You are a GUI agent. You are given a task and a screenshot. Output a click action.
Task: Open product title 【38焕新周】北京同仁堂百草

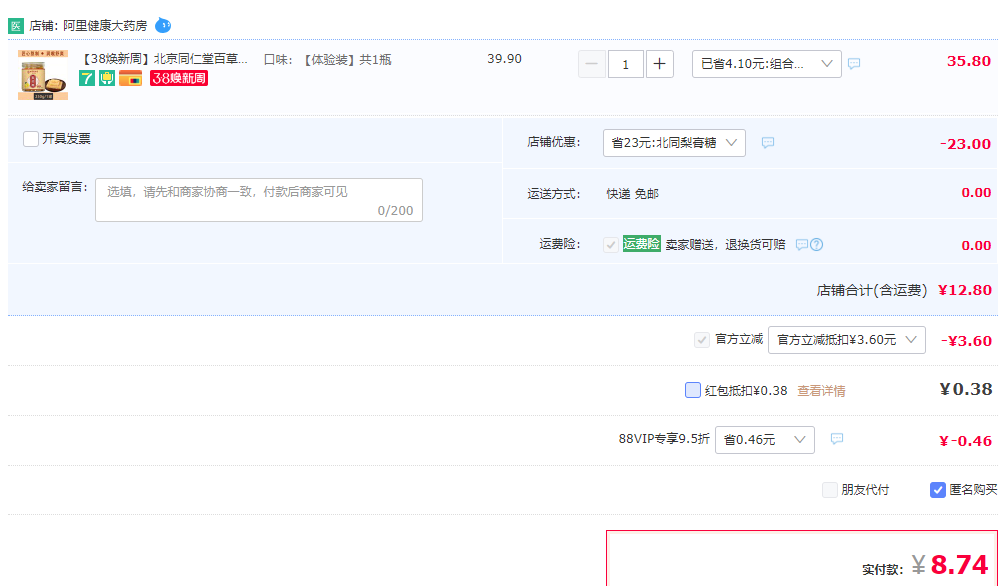[x=164, y=59]
